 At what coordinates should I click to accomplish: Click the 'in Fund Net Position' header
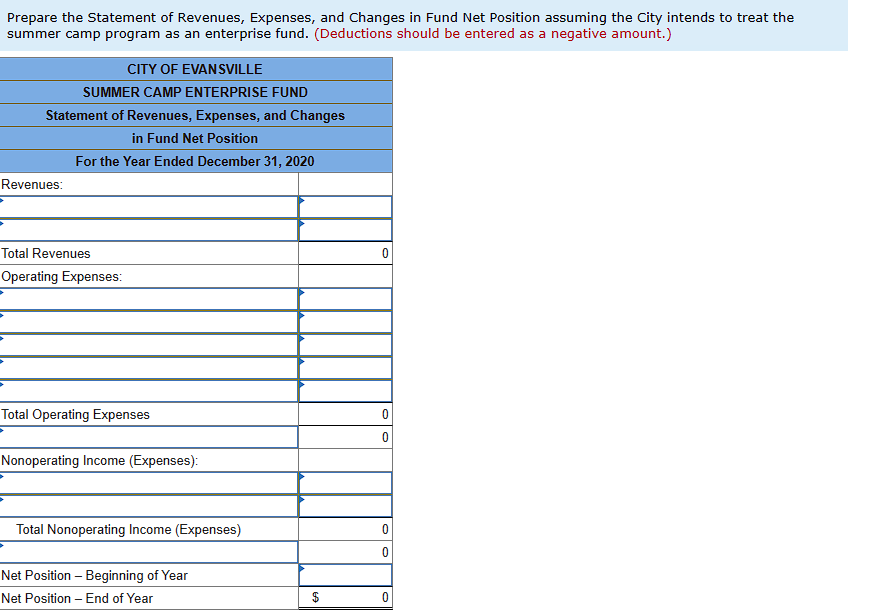tap(195, 138)
